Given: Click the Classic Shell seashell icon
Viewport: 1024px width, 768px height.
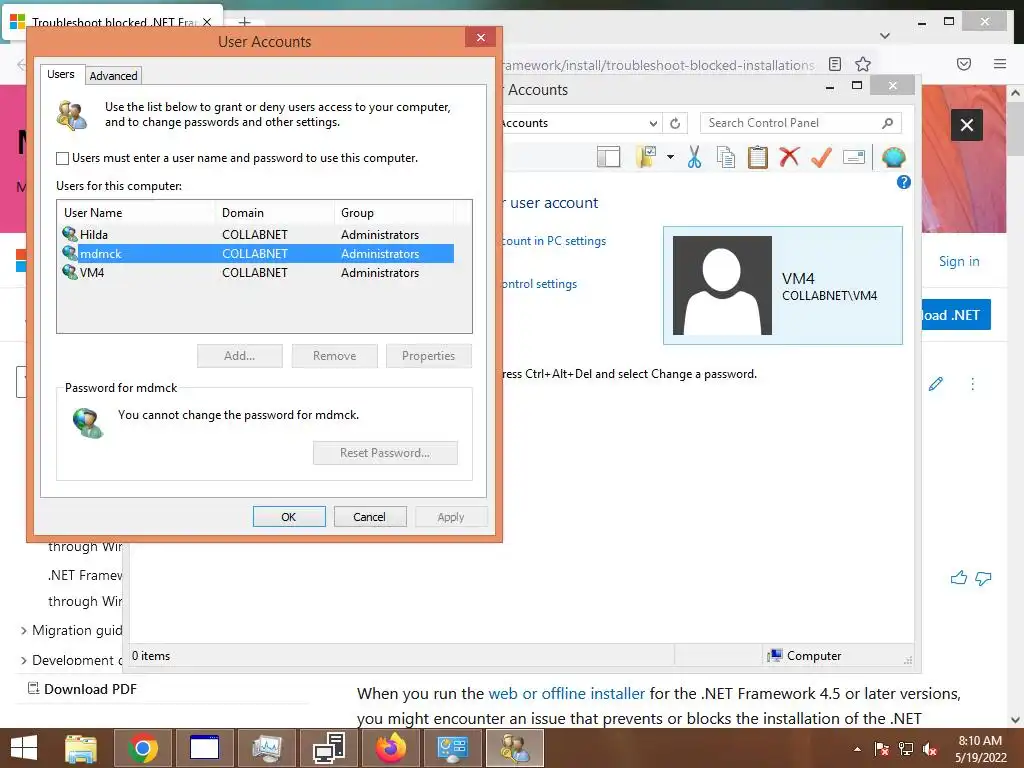Looking at the screenshot, I should (x=893, y=157).
